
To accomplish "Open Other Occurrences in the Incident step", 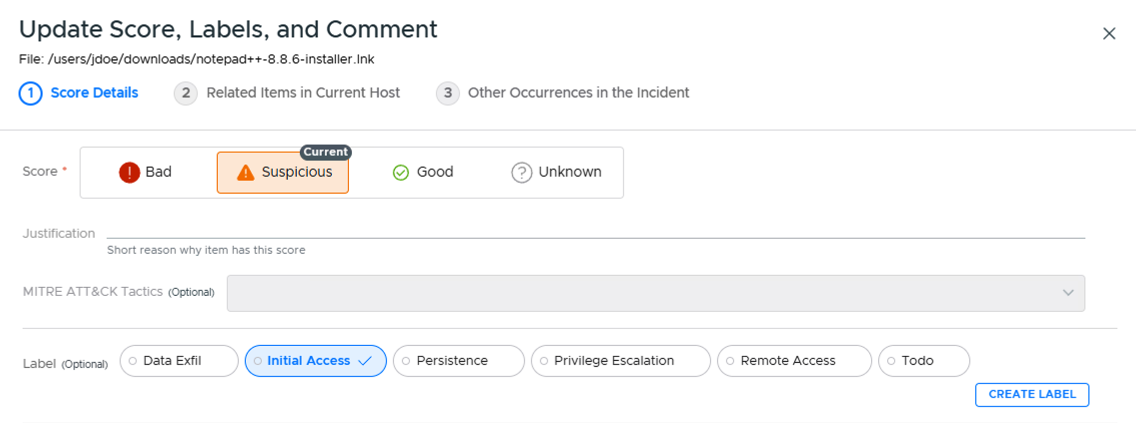I will tap(563, 93).
